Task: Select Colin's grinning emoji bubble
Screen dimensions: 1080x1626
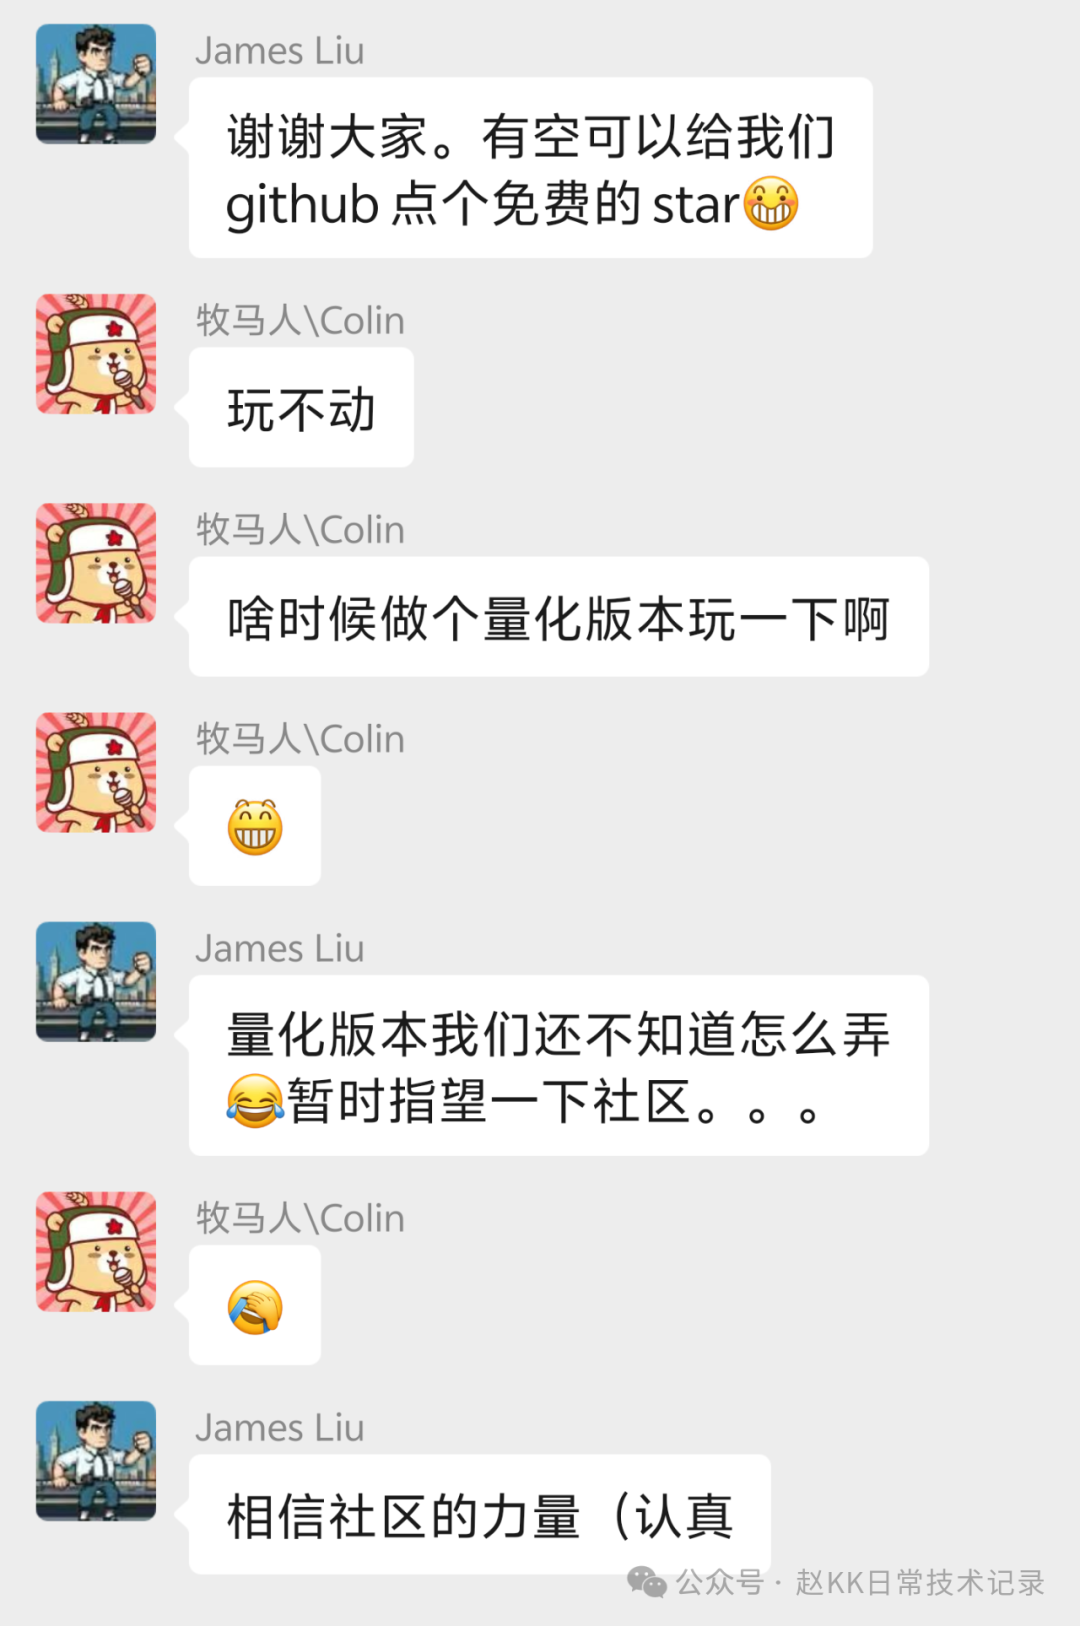Action: point(255,826)
